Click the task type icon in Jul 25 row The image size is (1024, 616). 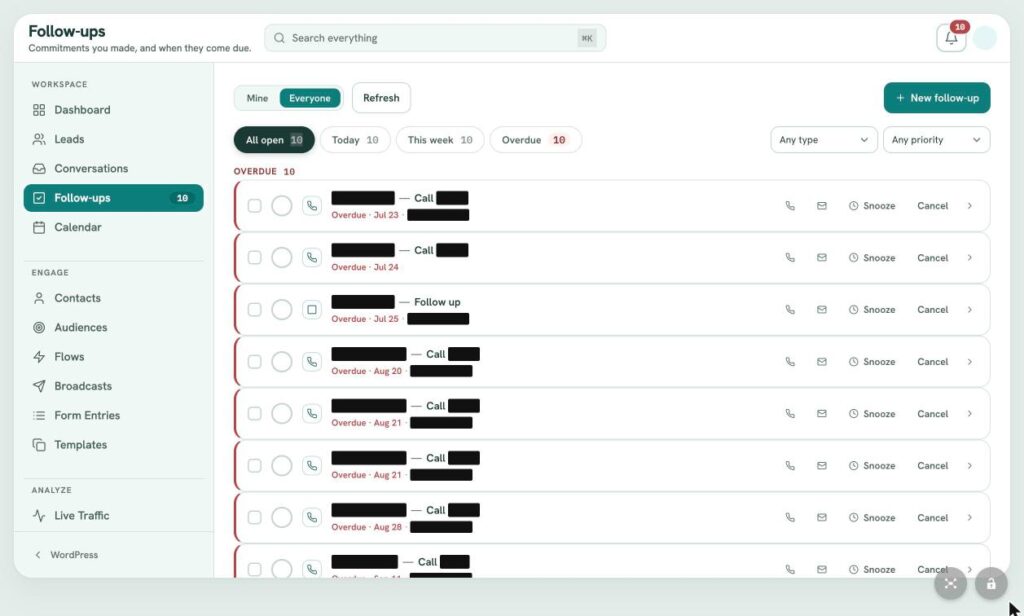coord(312,310)
